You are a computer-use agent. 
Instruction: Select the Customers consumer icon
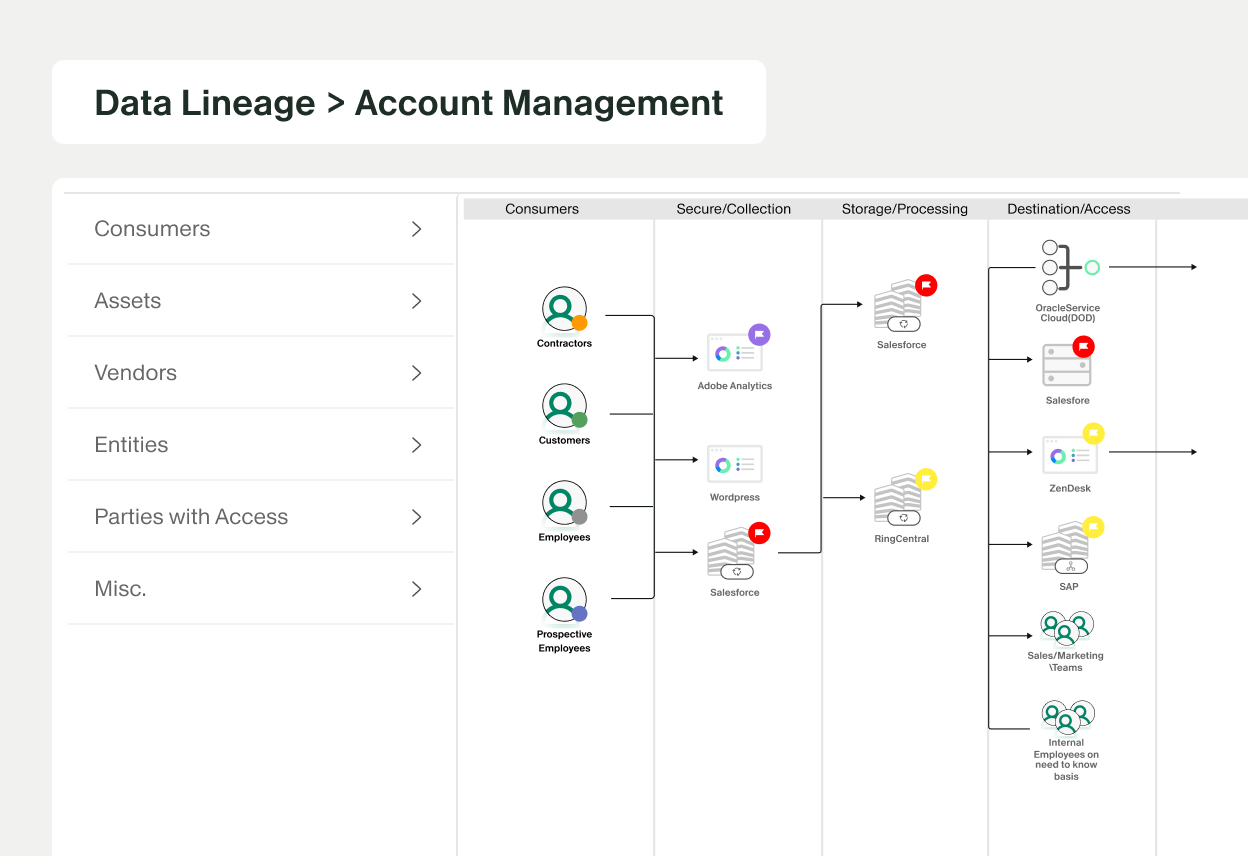coord(564,406)
